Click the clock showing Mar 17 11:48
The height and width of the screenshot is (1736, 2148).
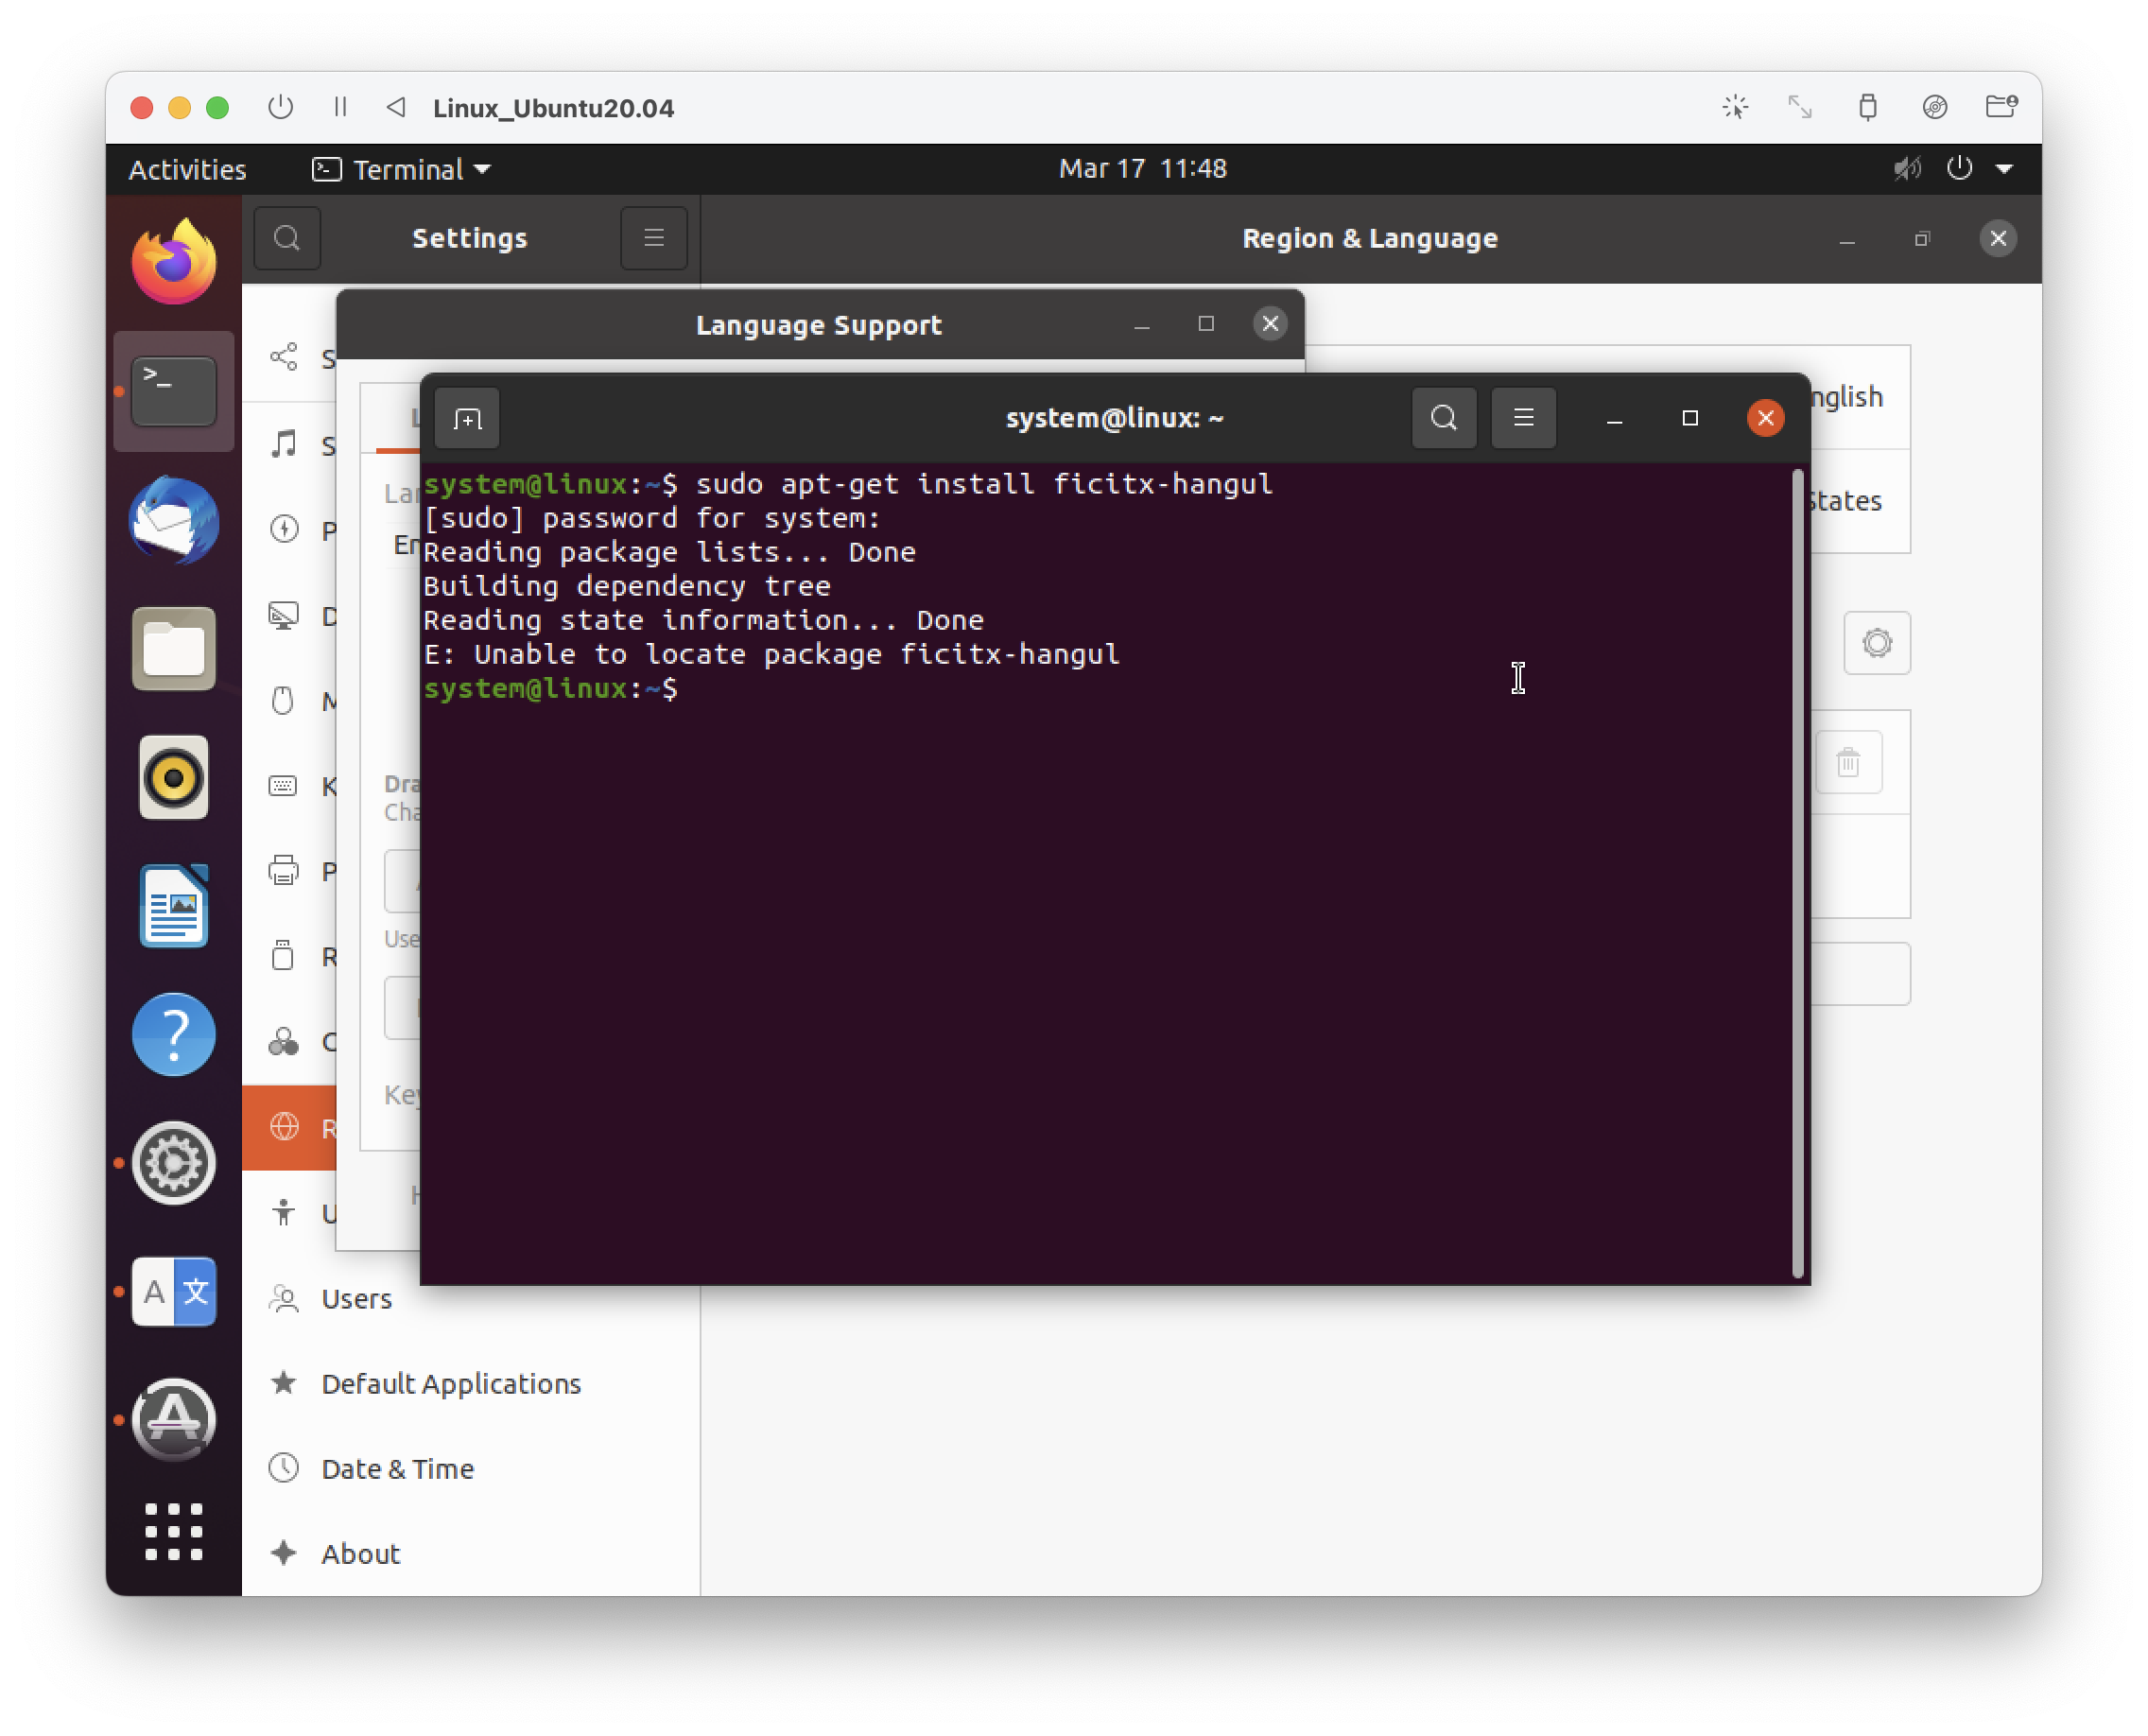pos(1142,169)
